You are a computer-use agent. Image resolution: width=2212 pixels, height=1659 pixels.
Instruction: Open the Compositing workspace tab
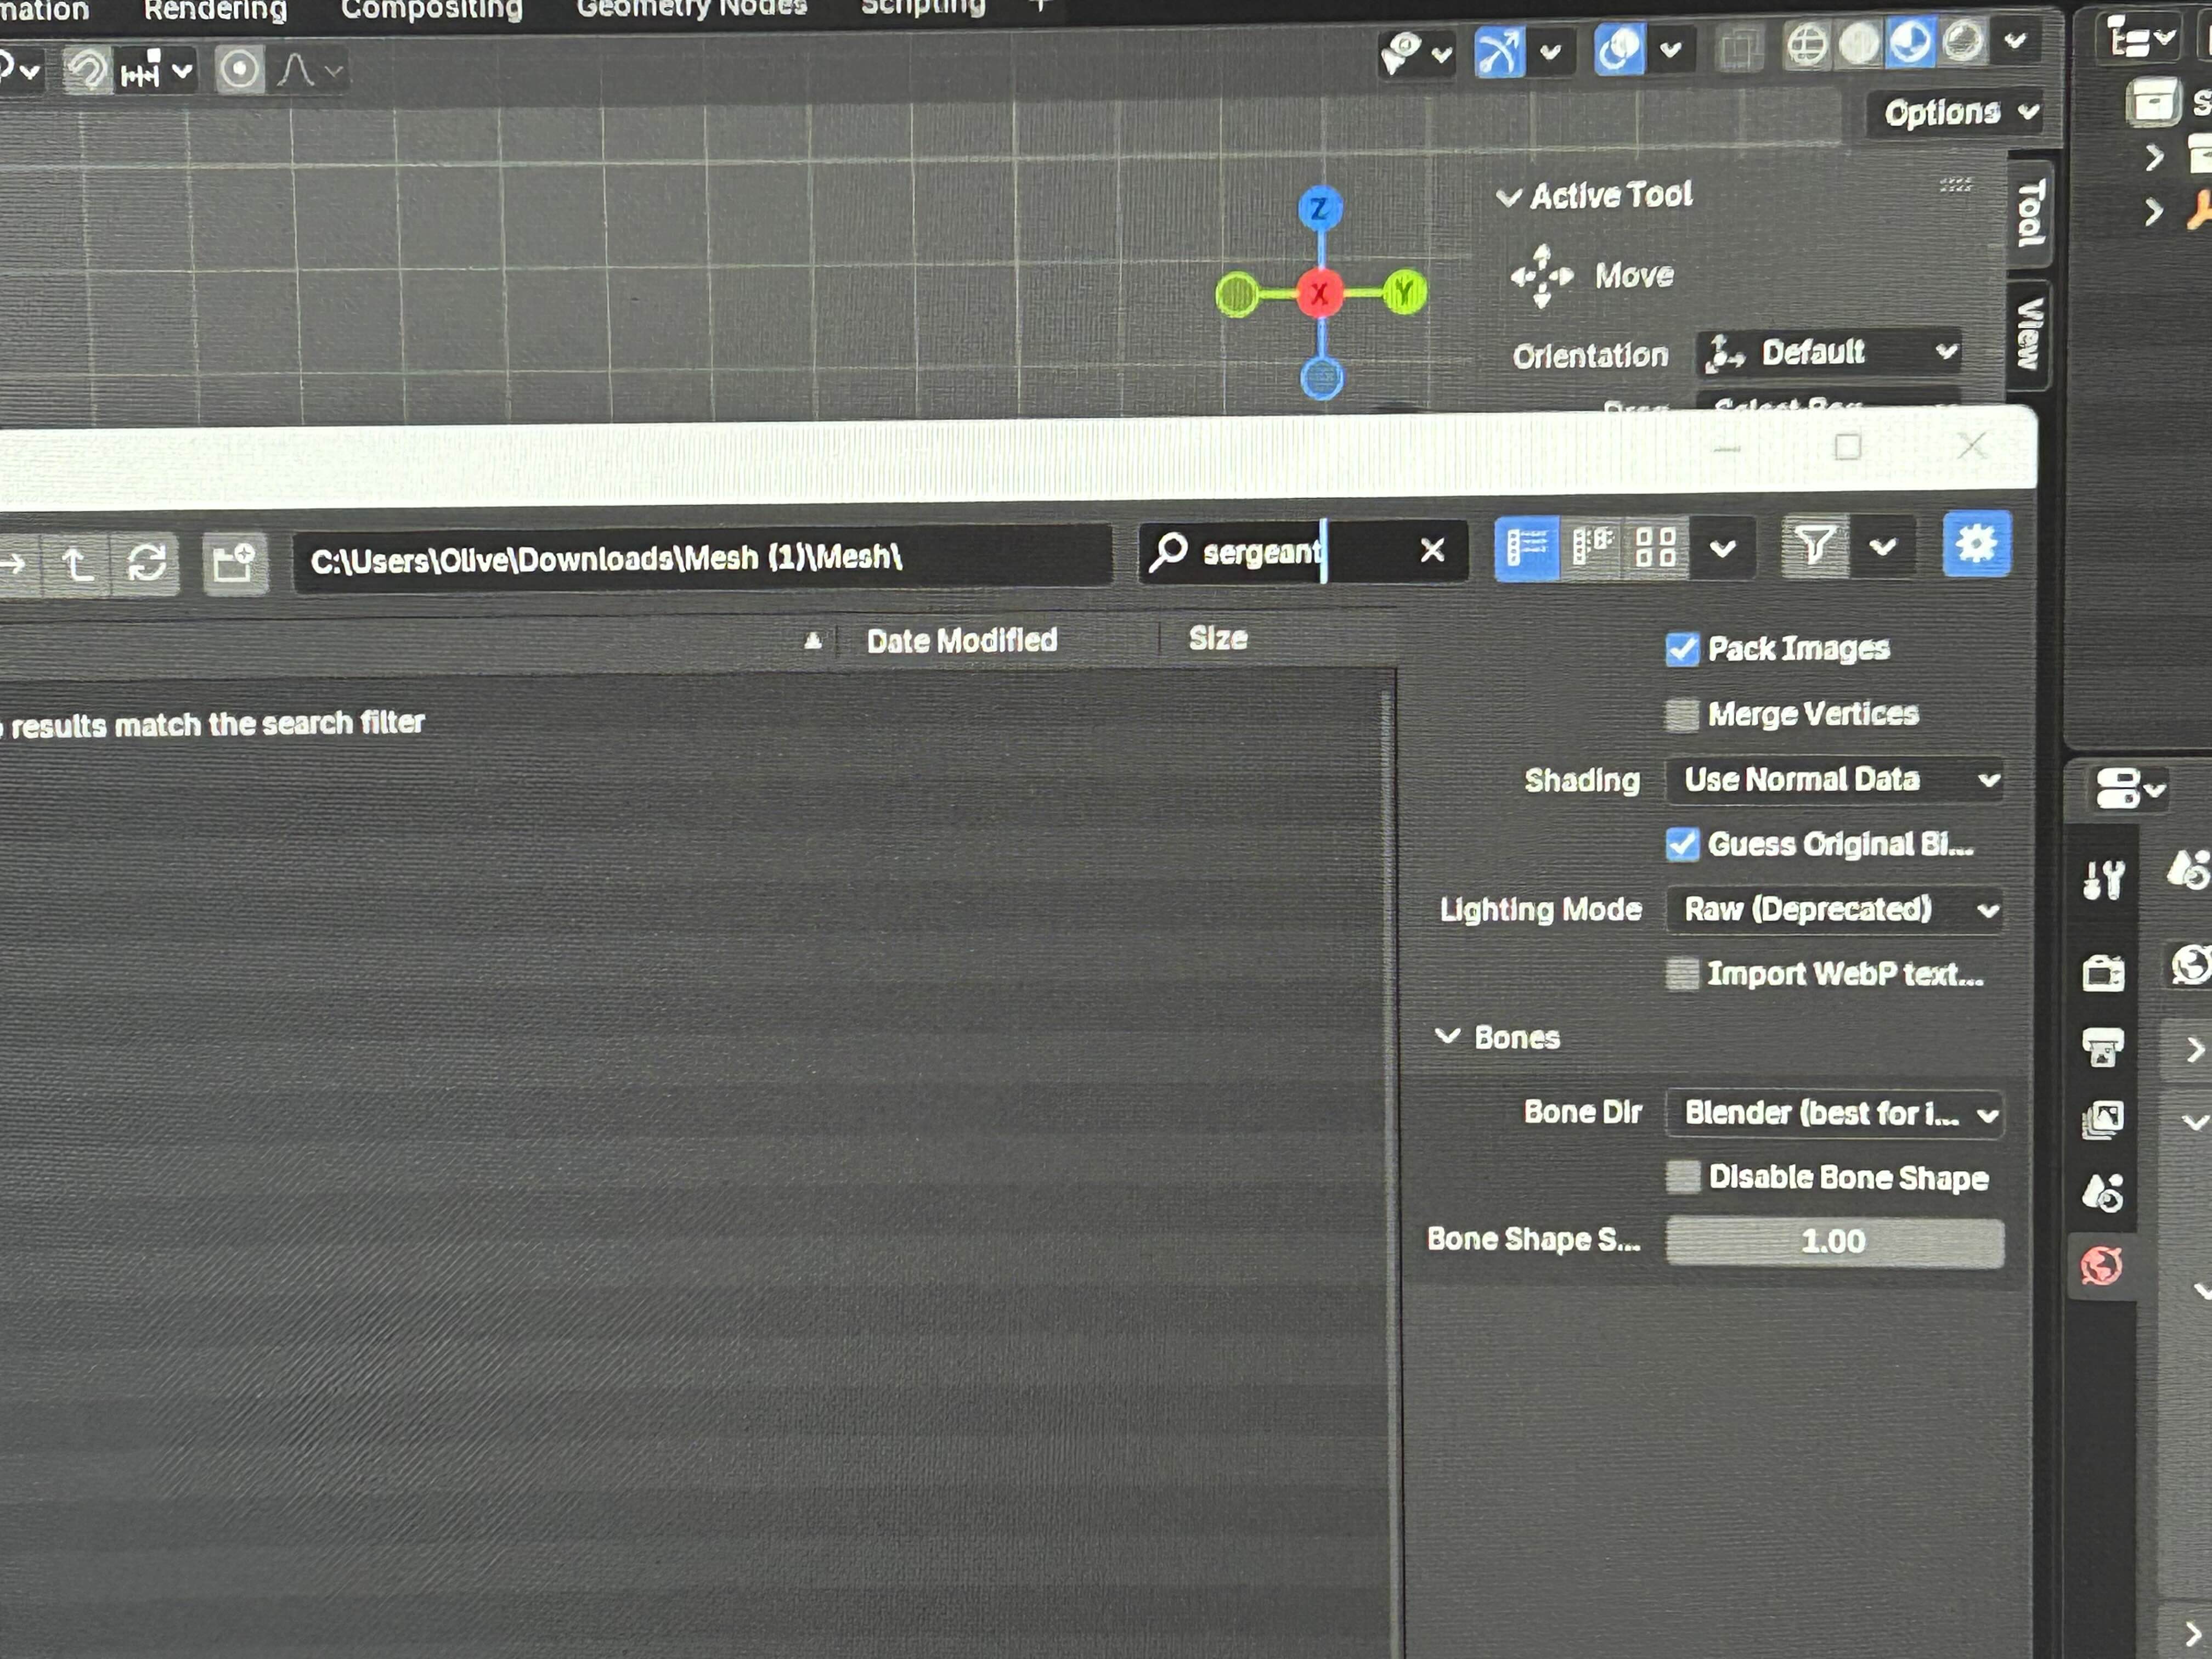click(432, 9)
